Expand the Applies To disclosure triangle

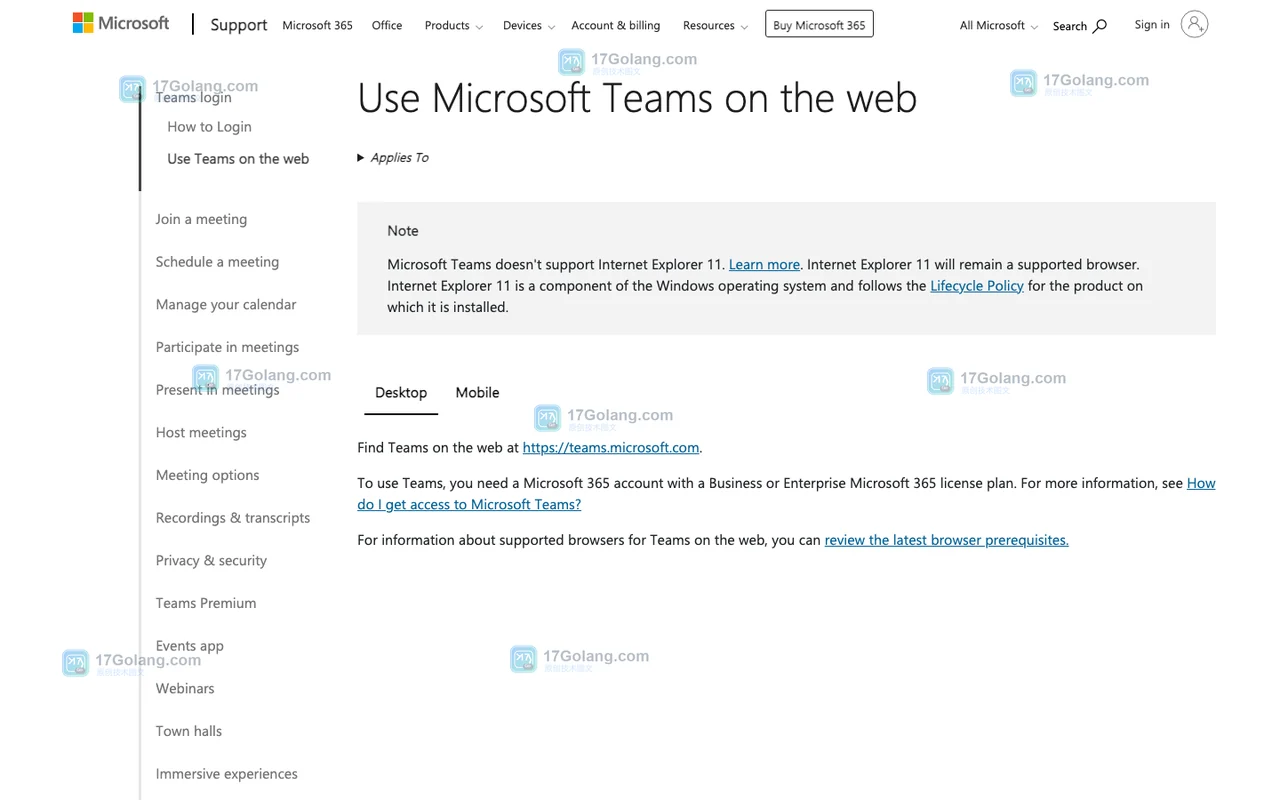(361, 158)
